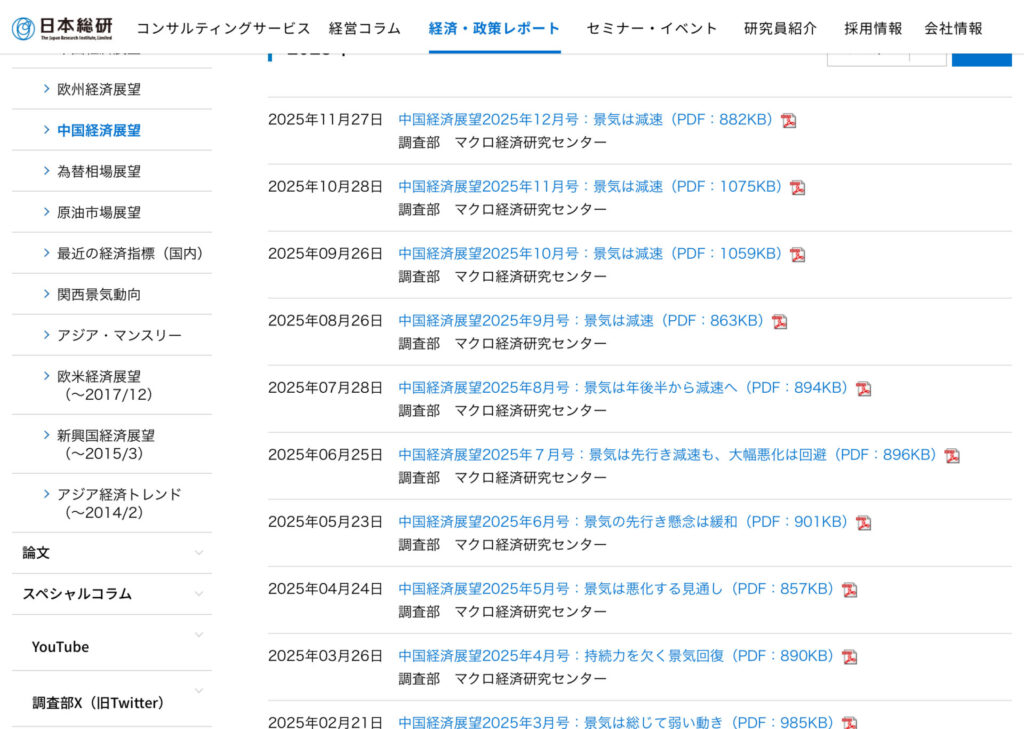This screenshot has width=1024, height=729.
Task: Click PDF icon for 2025年8月号 report
Action: [x=863, y=389]
